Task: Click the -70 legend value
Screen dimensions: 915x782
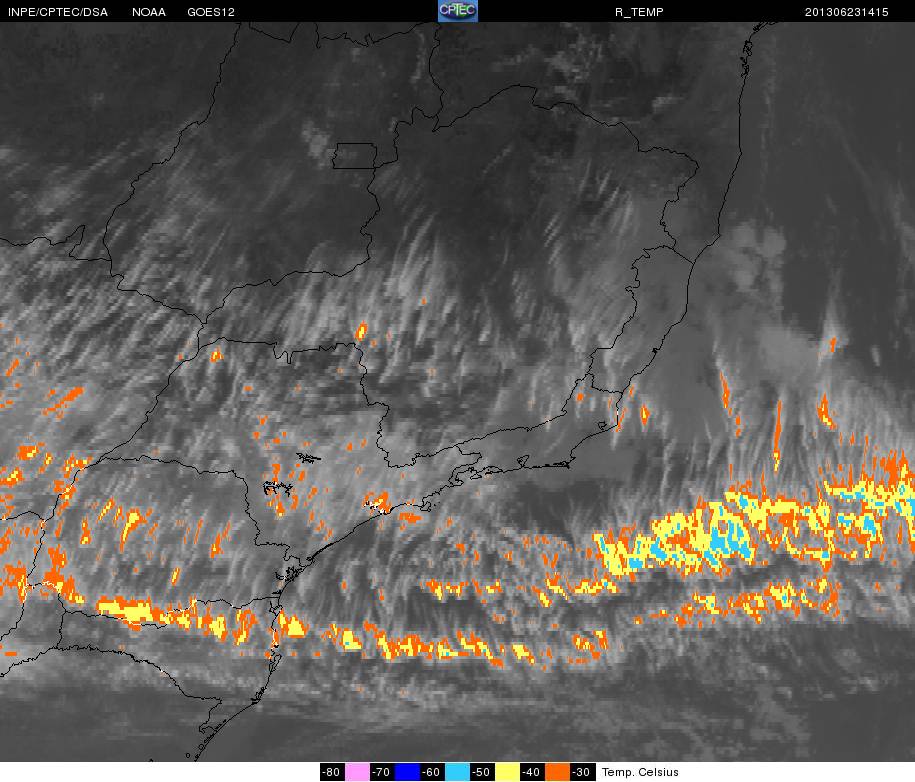Action: pos(382,772)
